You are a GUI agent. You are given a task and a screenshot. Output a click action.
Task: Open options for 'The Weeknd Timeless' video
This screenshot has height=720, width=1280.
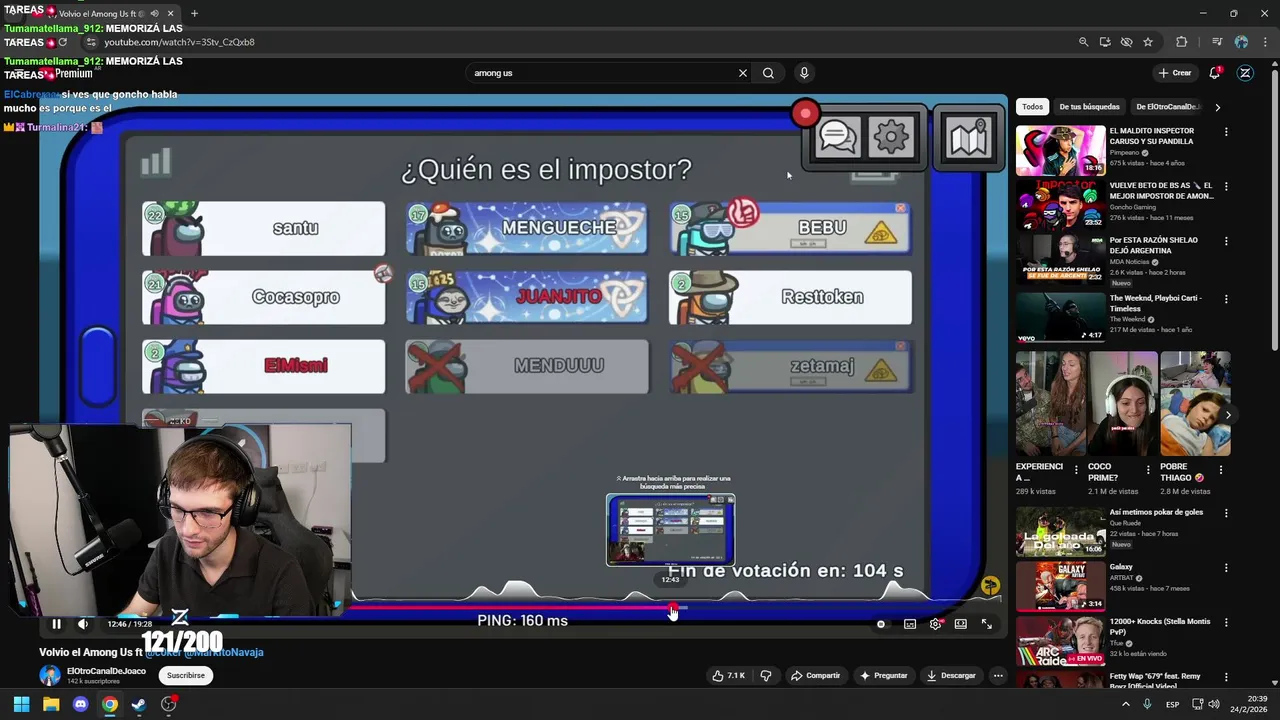click(1226, 299)
